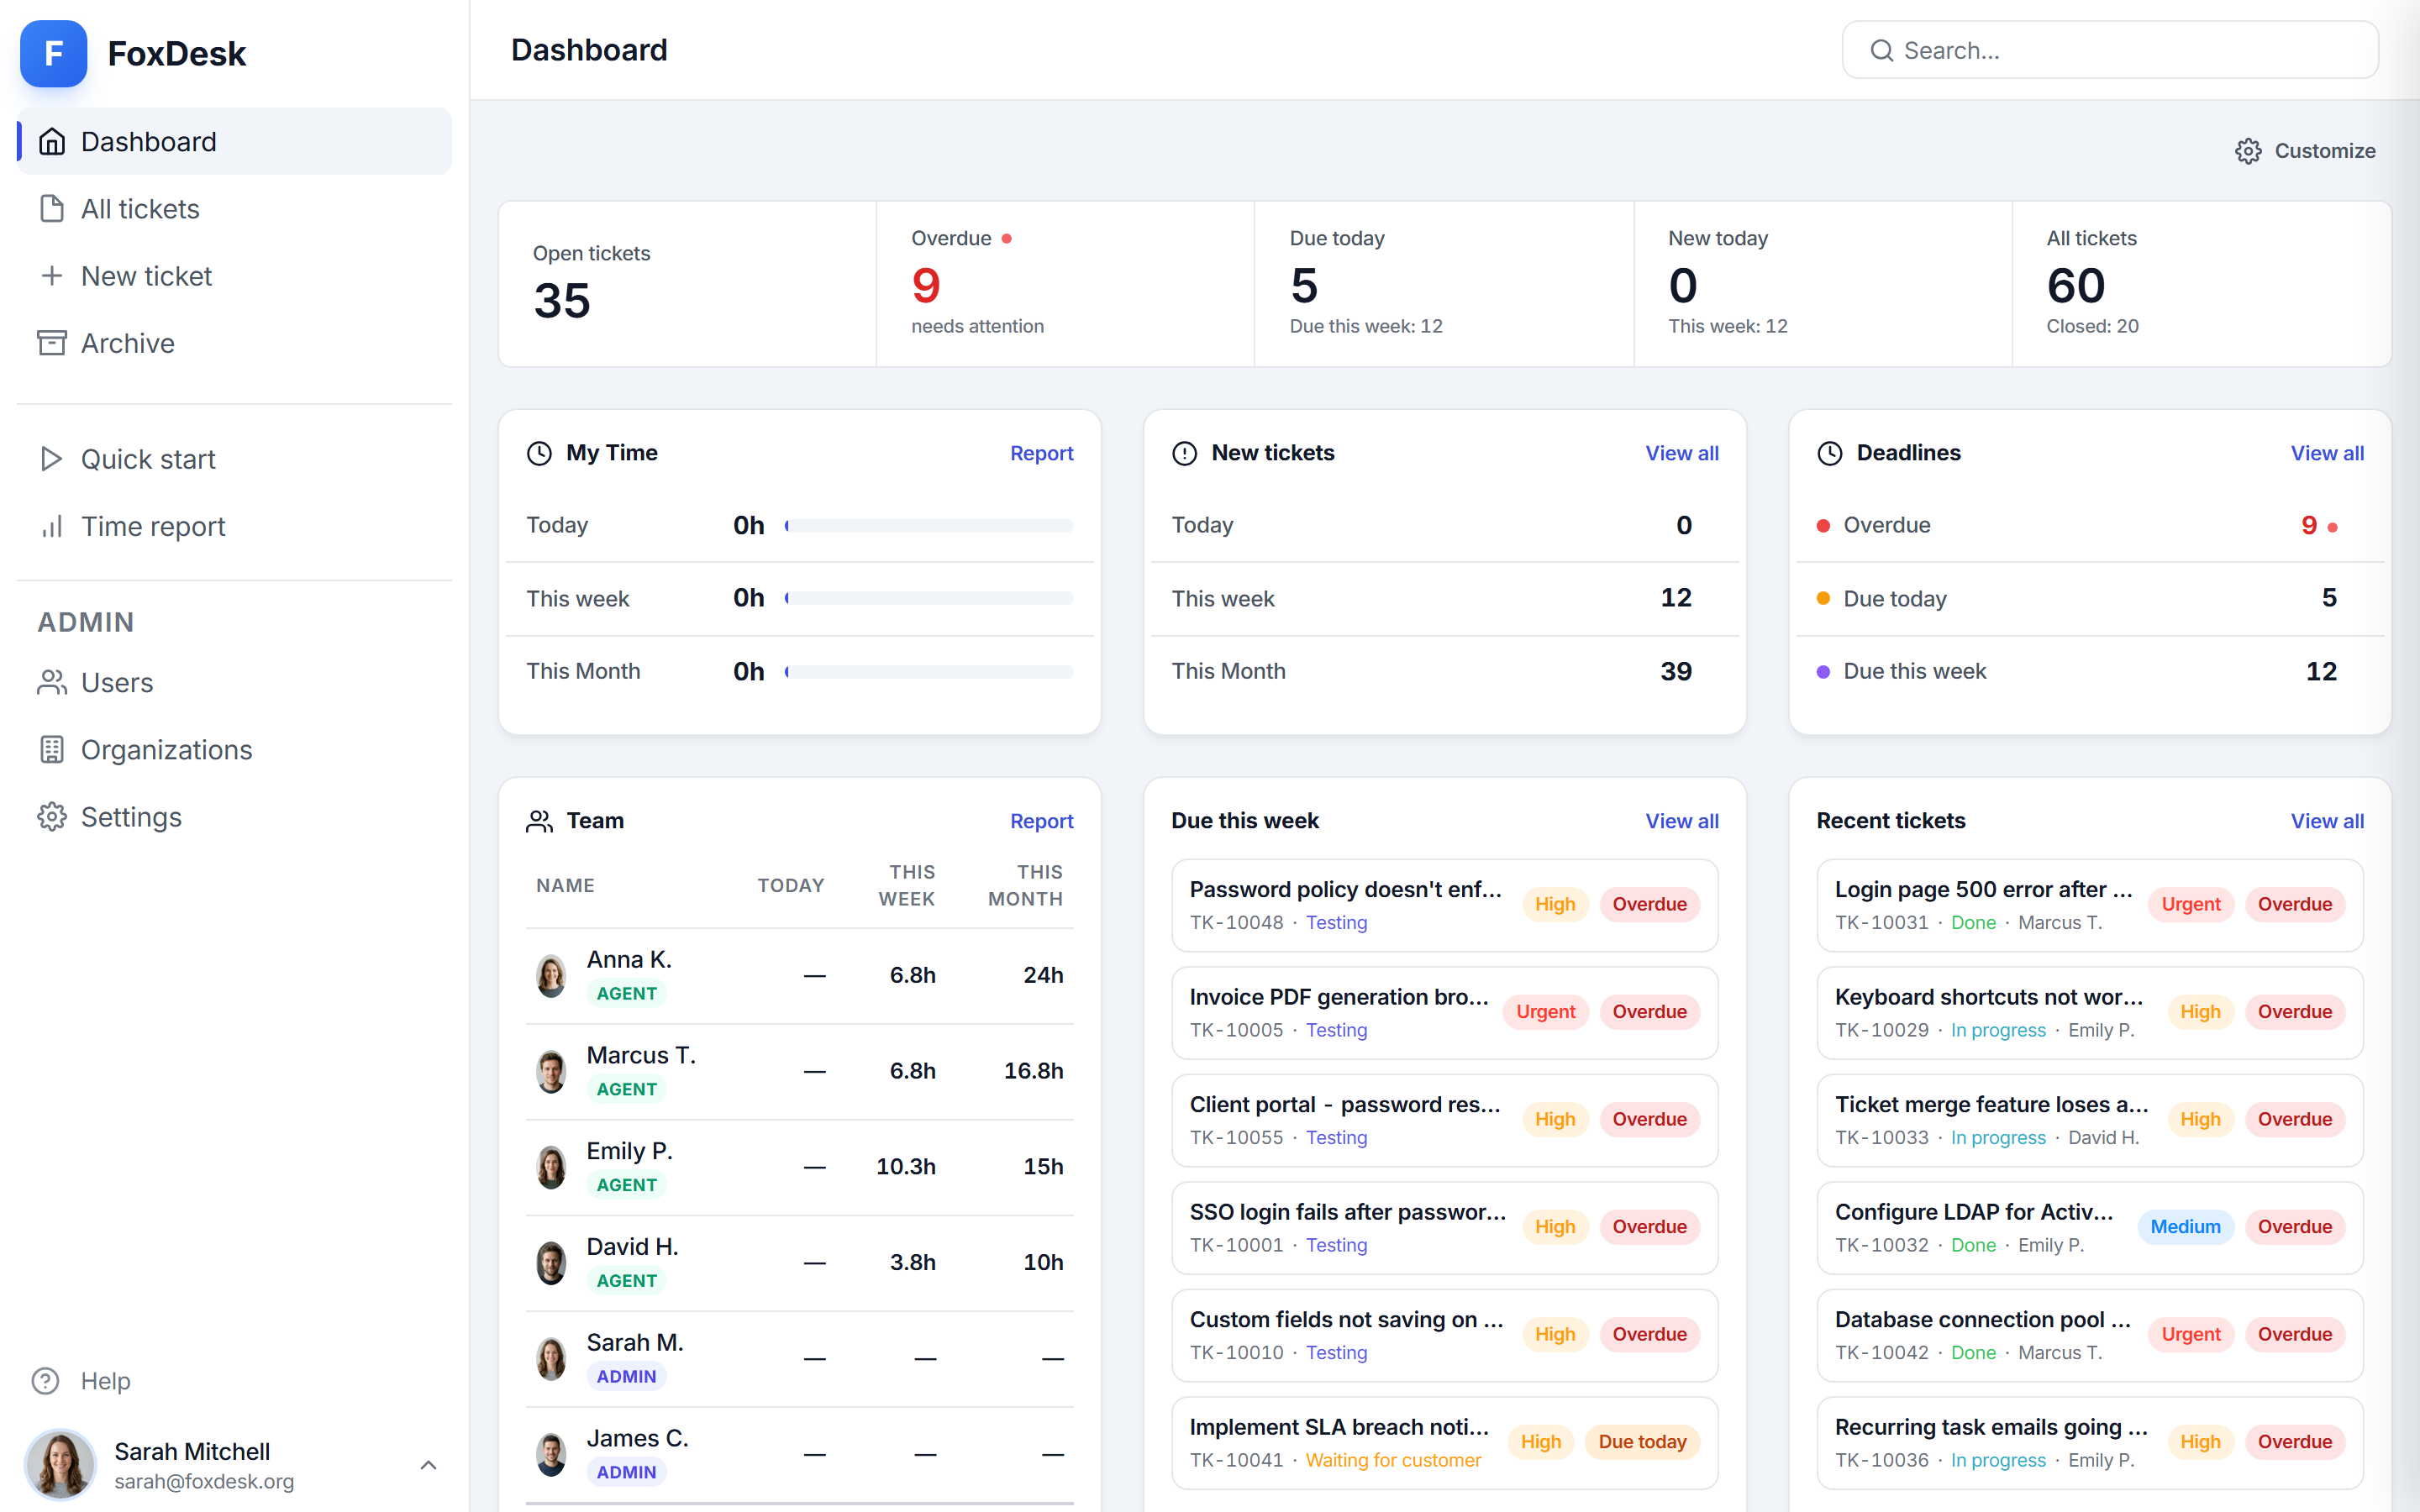The width and height of the screenshot is (2420, 1512).
Task: Click the FoxDesk logo icon
Action: click(53, 53)
